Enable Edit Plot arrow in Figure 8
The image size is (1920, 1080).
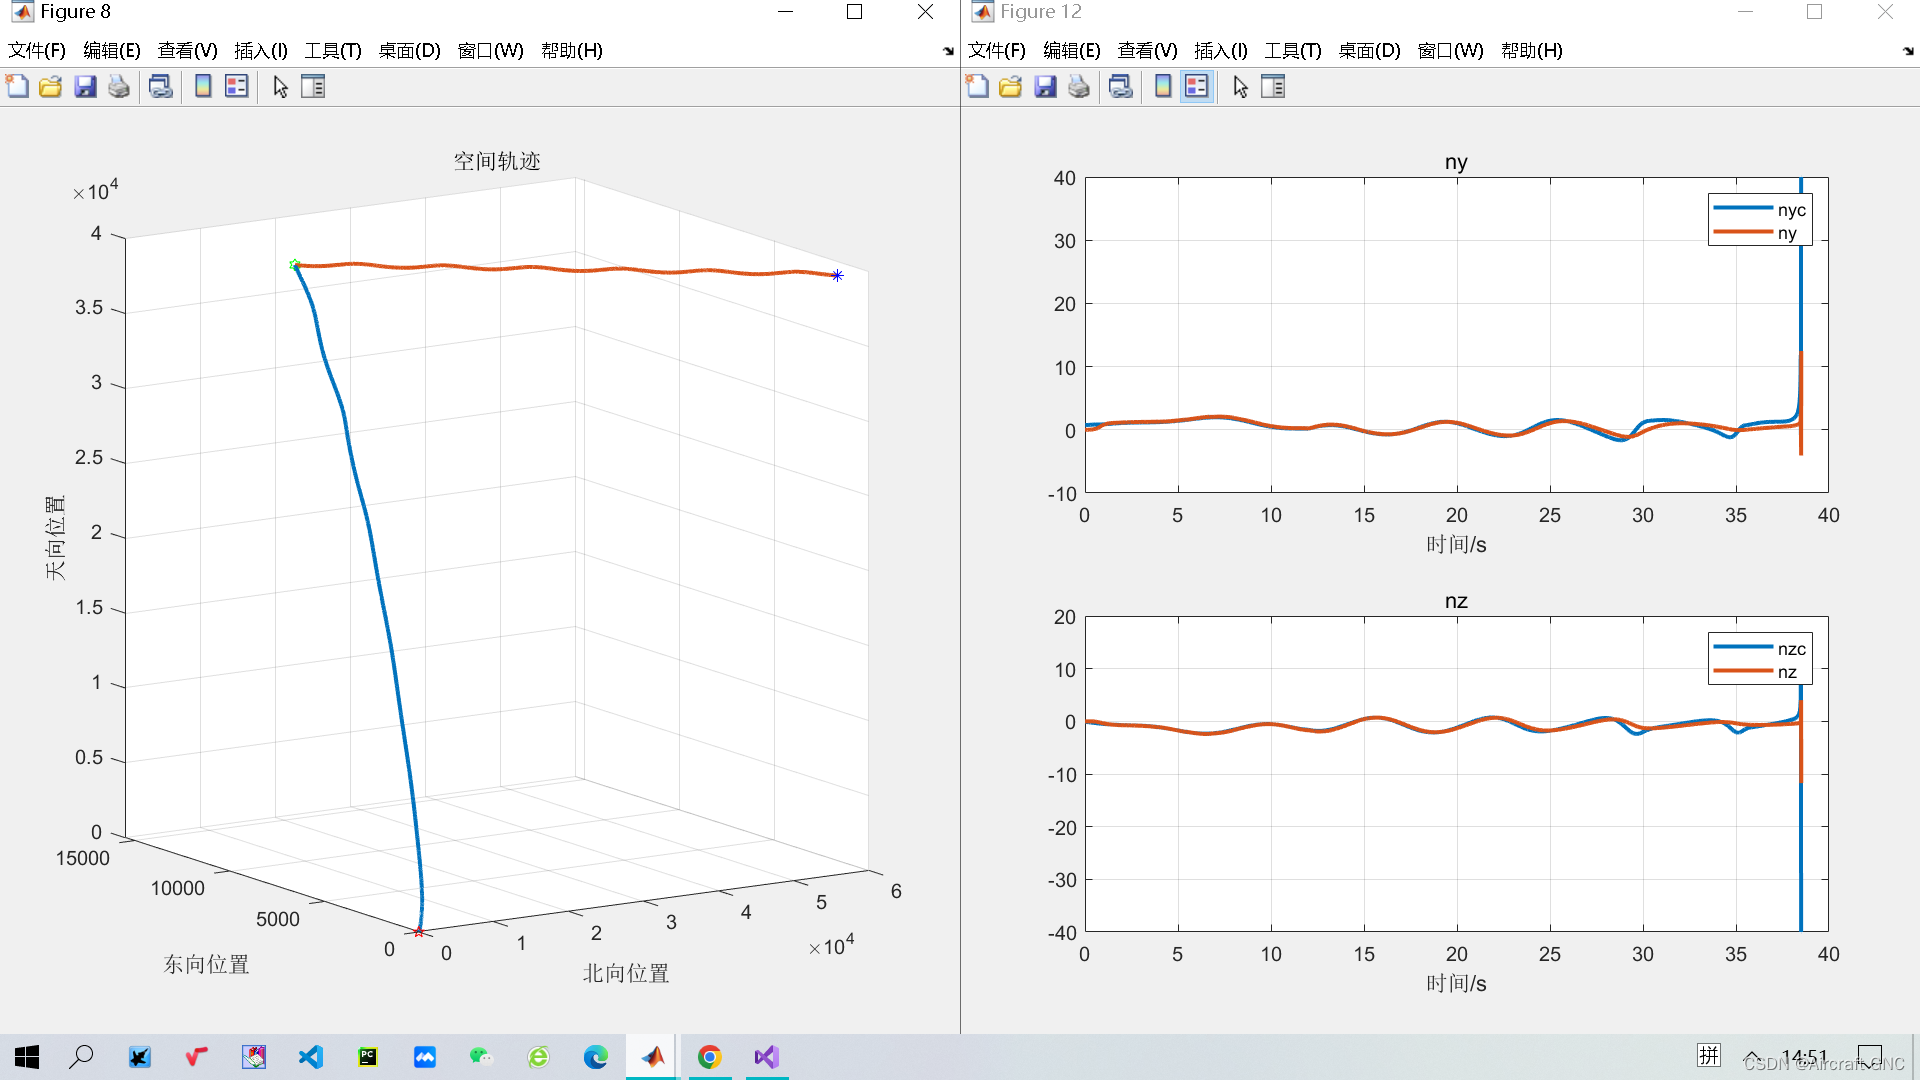(x=280, y=87)
